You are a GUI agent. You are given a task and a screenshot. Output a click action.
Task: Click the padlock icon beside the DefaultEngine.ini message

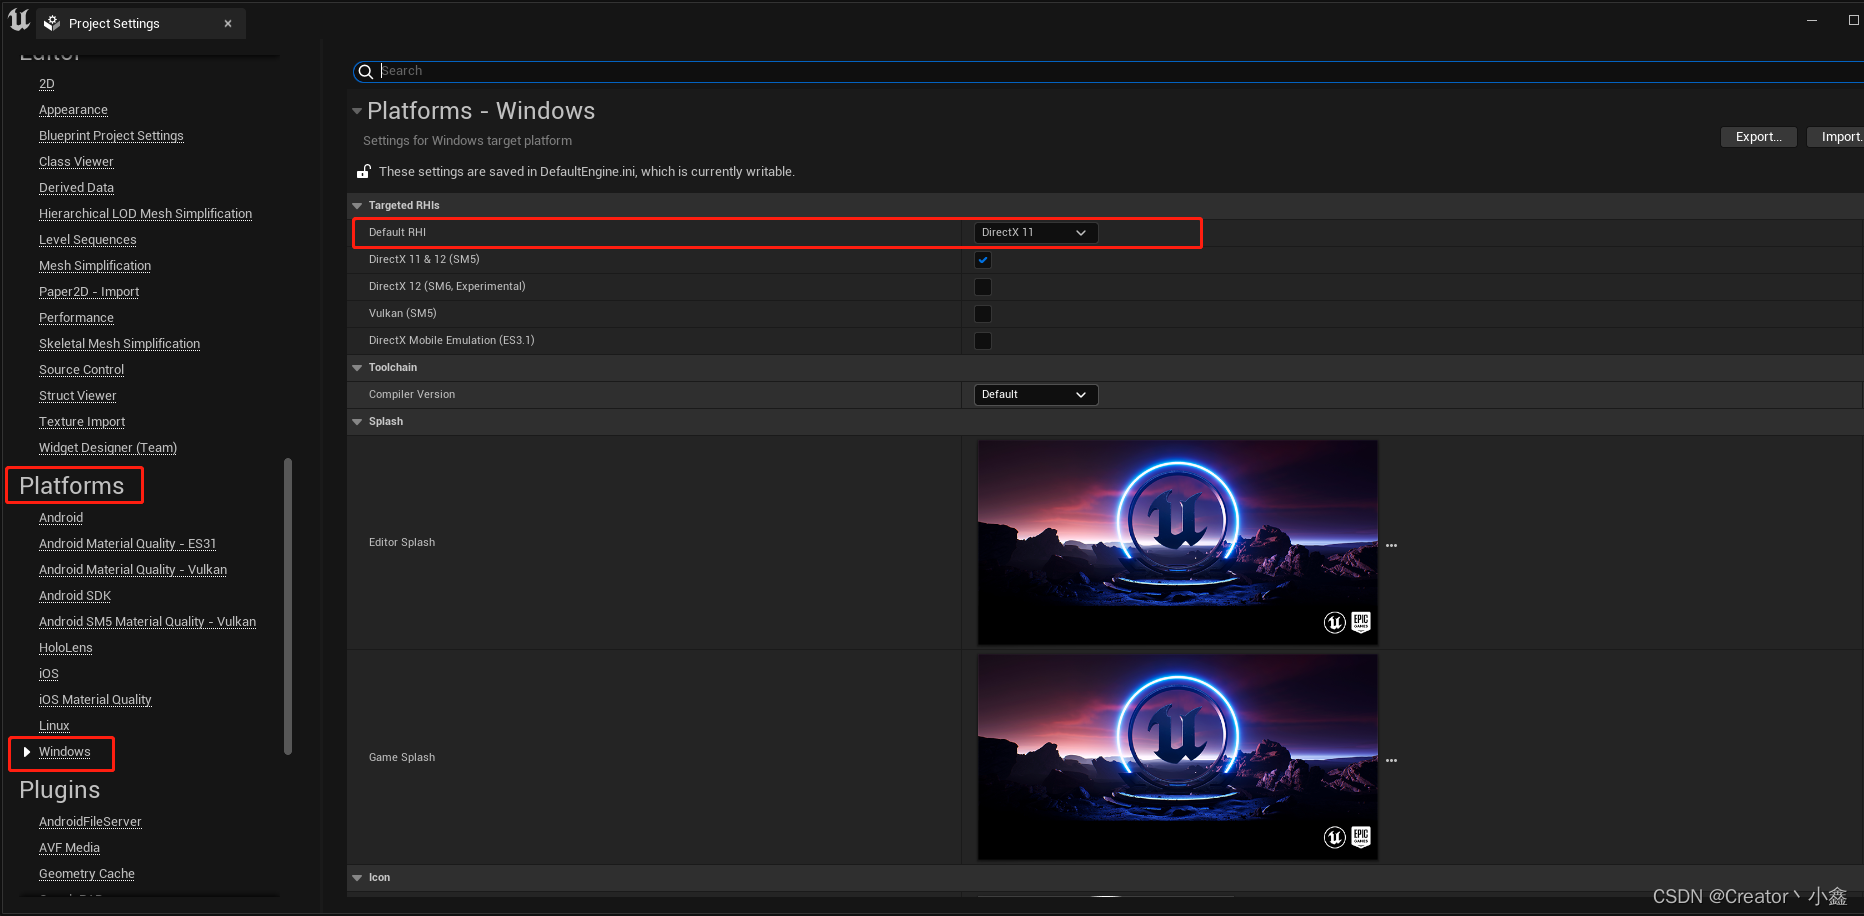tap(363, 171)
